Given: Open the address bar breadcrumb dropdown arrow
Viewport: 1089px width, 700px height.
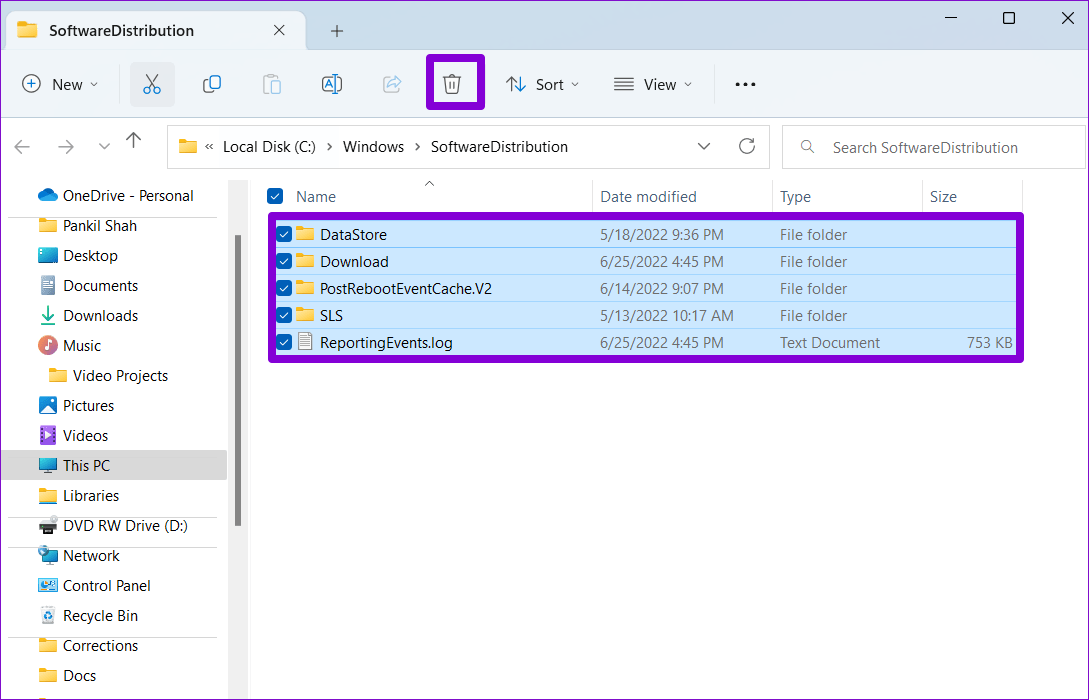Looking at the screenshot, I should [x=704, y=146].
